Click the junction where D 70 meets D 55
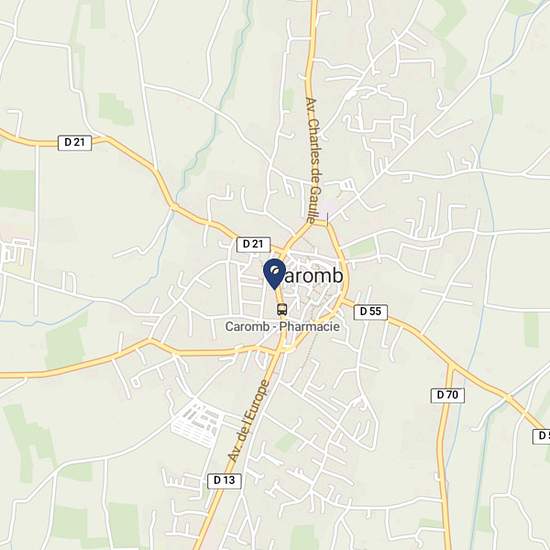The height and width of the screenshot is (550, 550). pos(452,366)
